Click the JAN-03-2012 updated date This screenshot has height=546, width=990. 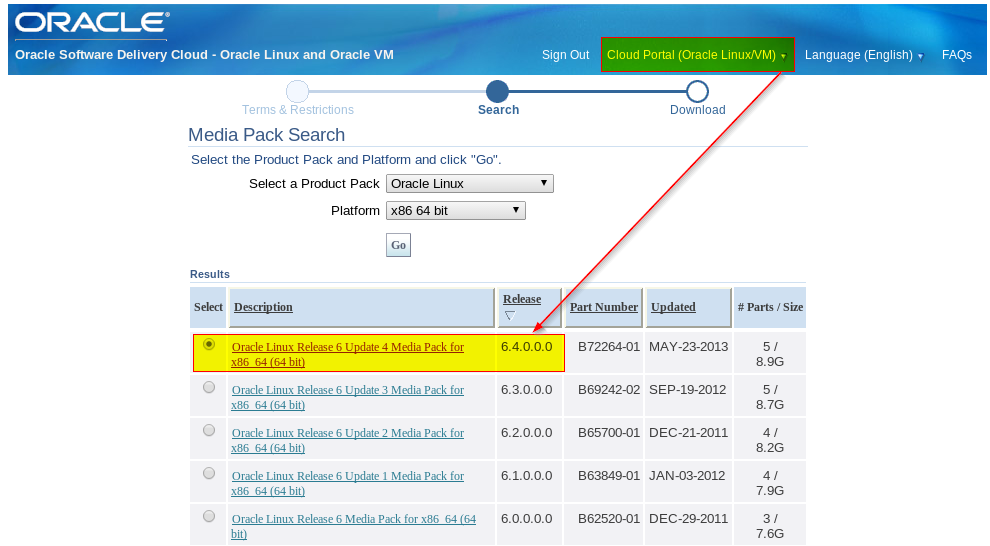[687, 475]
